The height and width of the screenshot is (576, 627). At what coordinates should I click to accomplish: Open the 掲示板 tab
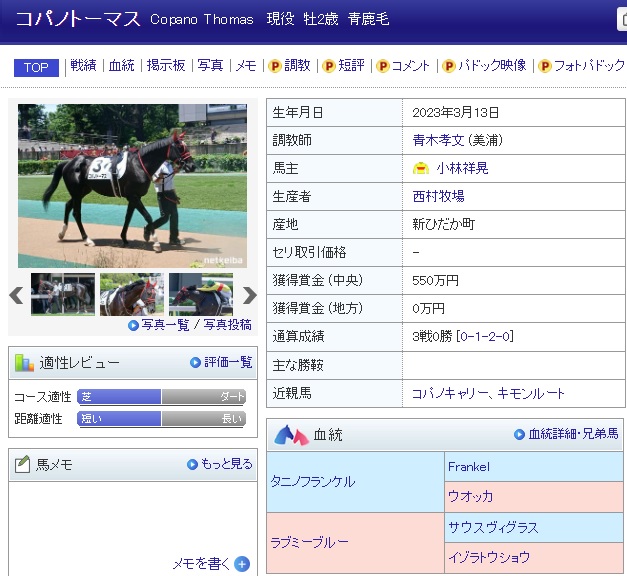pos(165,66)
